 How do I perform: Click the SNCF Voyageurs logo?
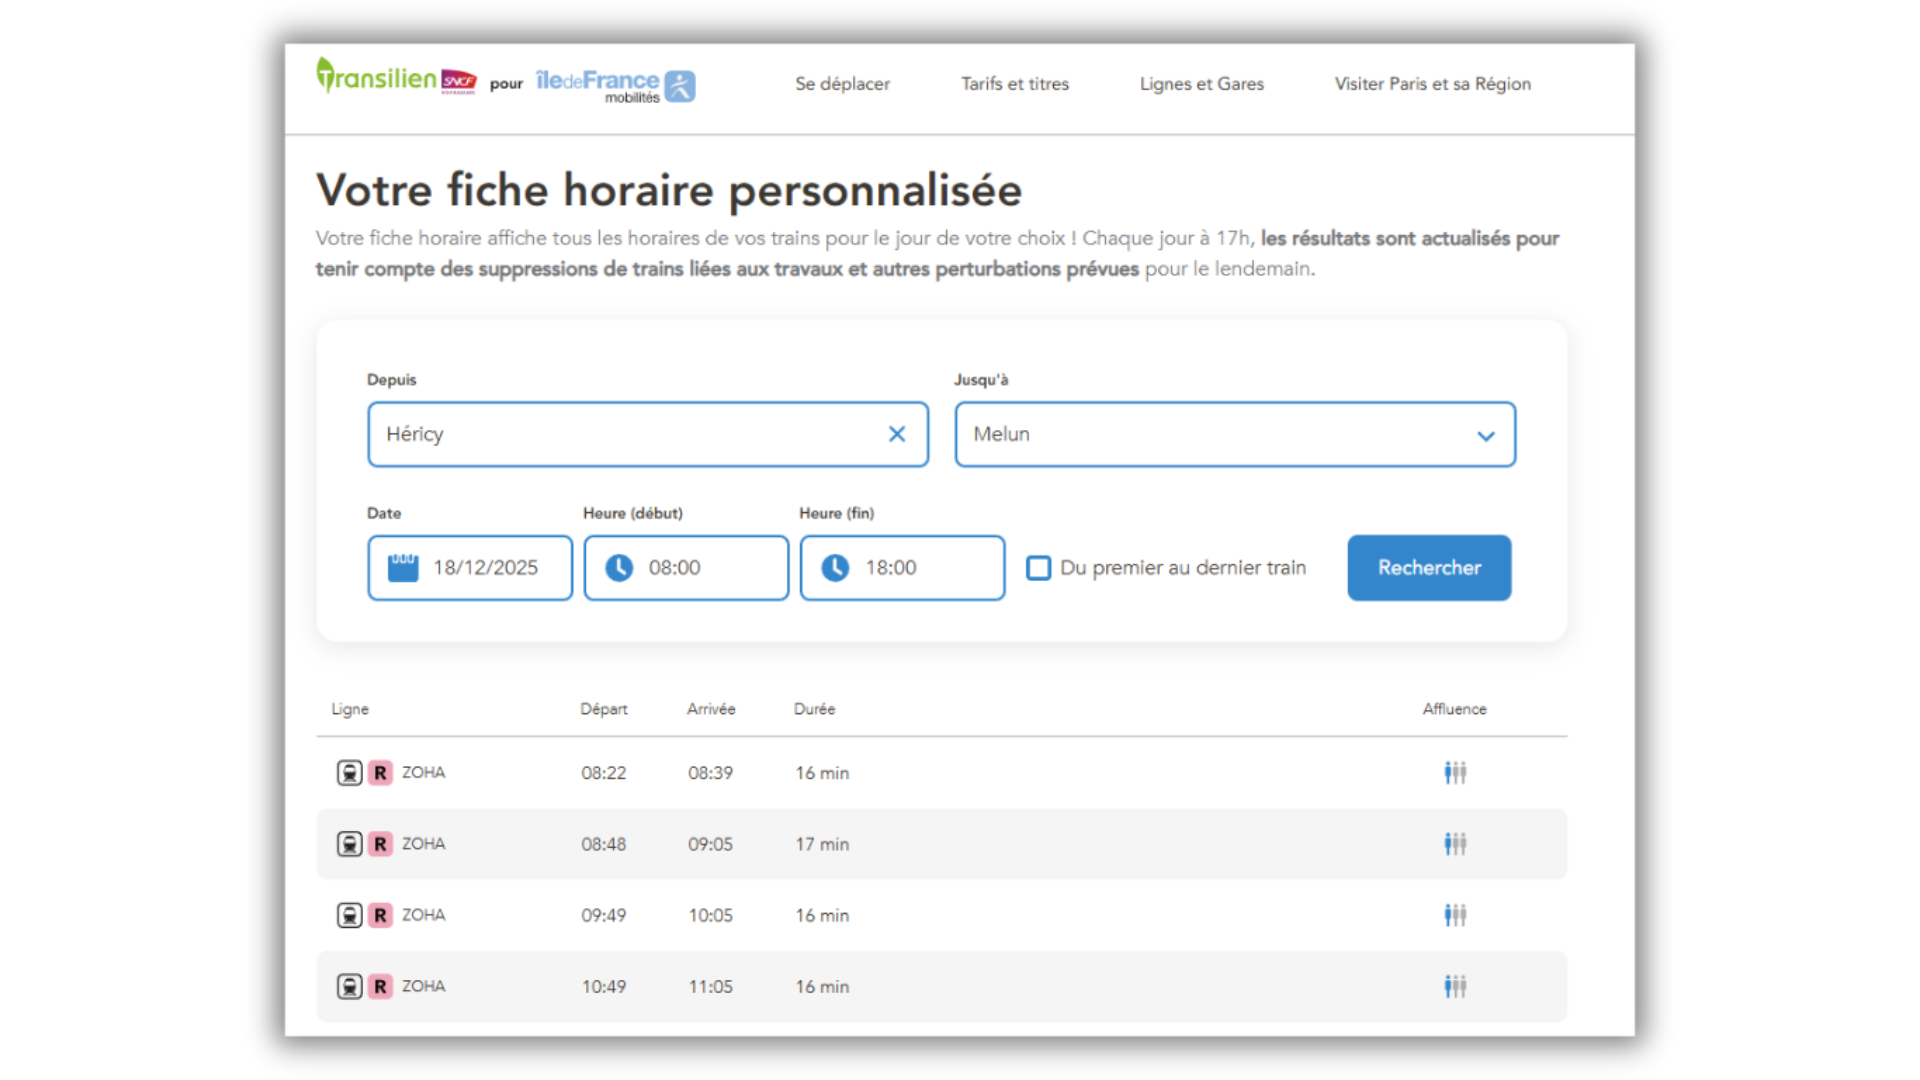click(461, 81)
